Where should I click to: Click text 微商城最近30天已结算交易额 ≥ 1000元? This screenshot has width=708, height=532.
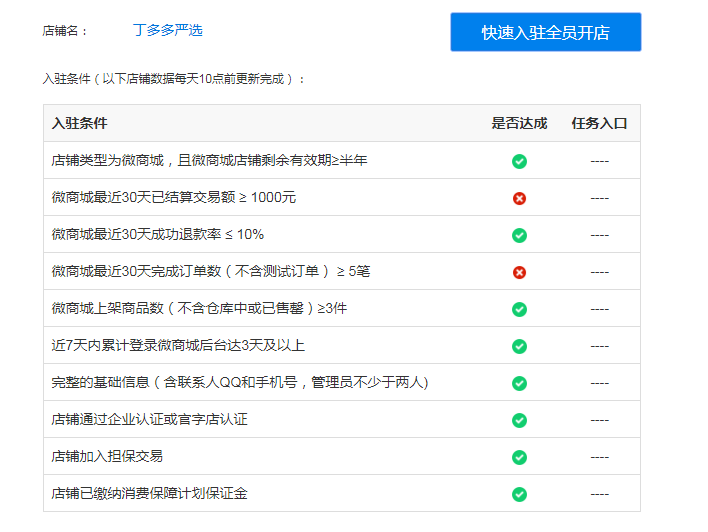point(173,197)
